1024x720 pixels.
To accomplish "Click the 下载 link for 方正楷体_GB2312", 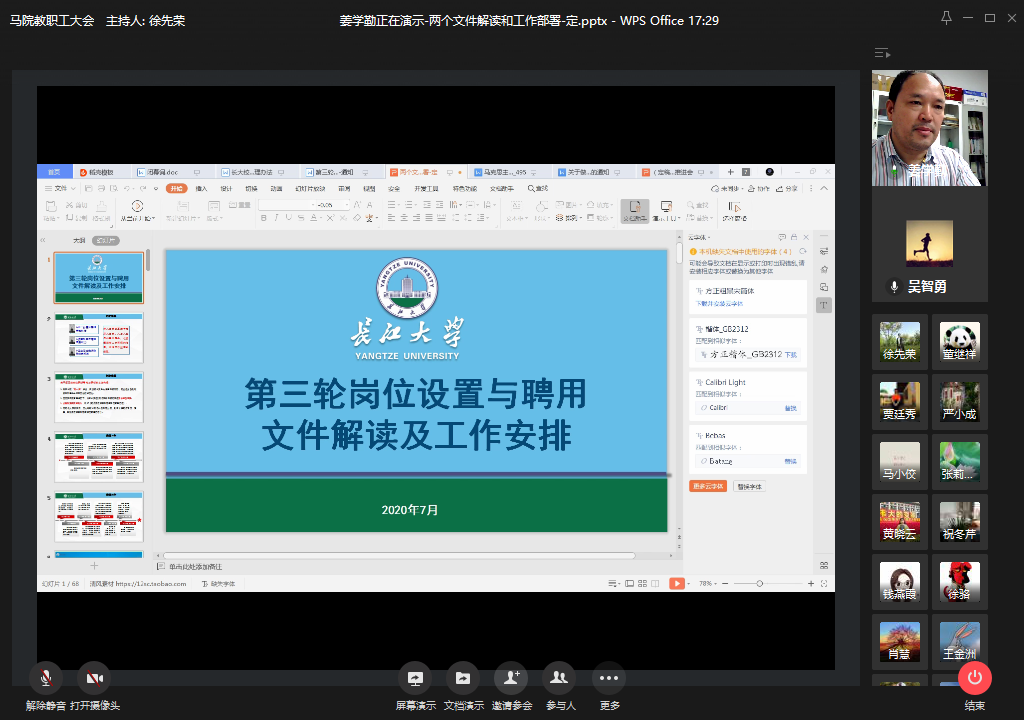I will (x=791, y=354).
